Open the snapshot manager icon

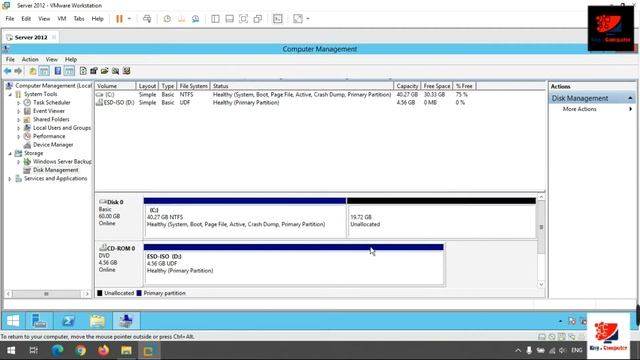click(x=196, y=19)
